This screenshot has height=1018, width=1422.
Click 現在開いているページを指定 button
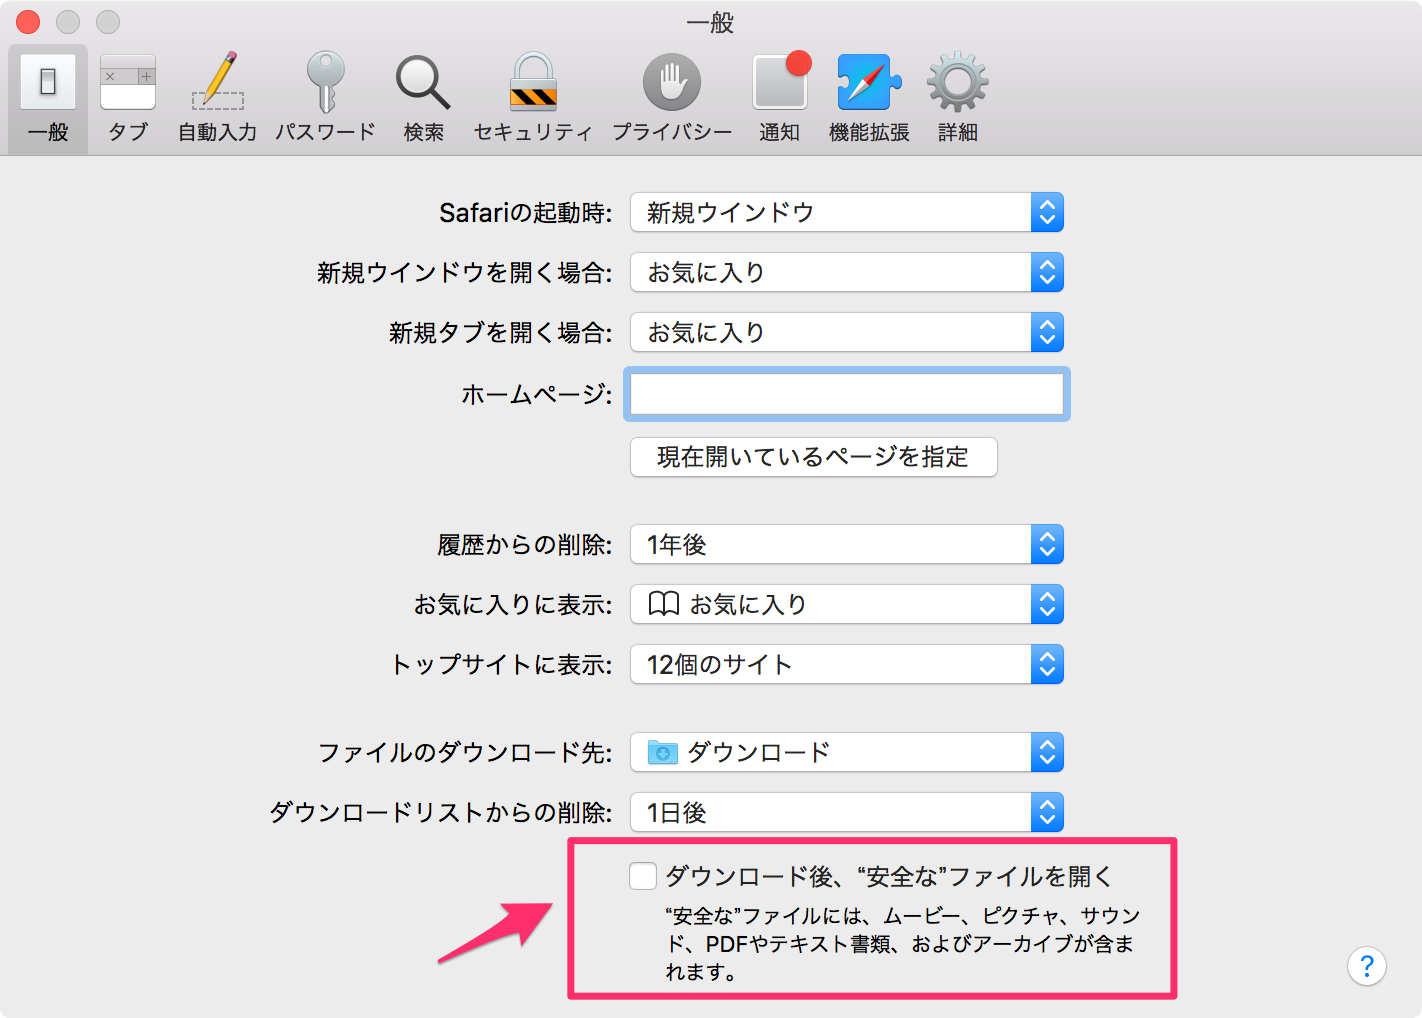coord(814,457)
